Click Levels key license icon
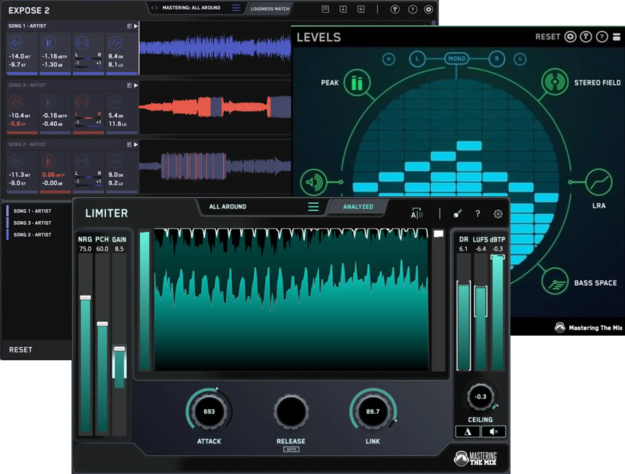Image resolution: width=625 pixels, height=474 pixels. (x=586, y=37)
